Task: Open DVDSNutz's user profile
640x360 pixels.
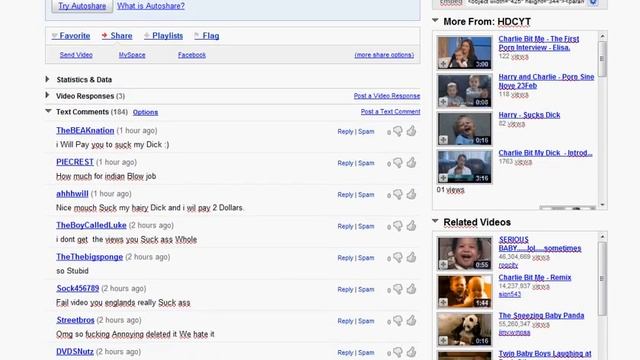Action: pos(75,352)
